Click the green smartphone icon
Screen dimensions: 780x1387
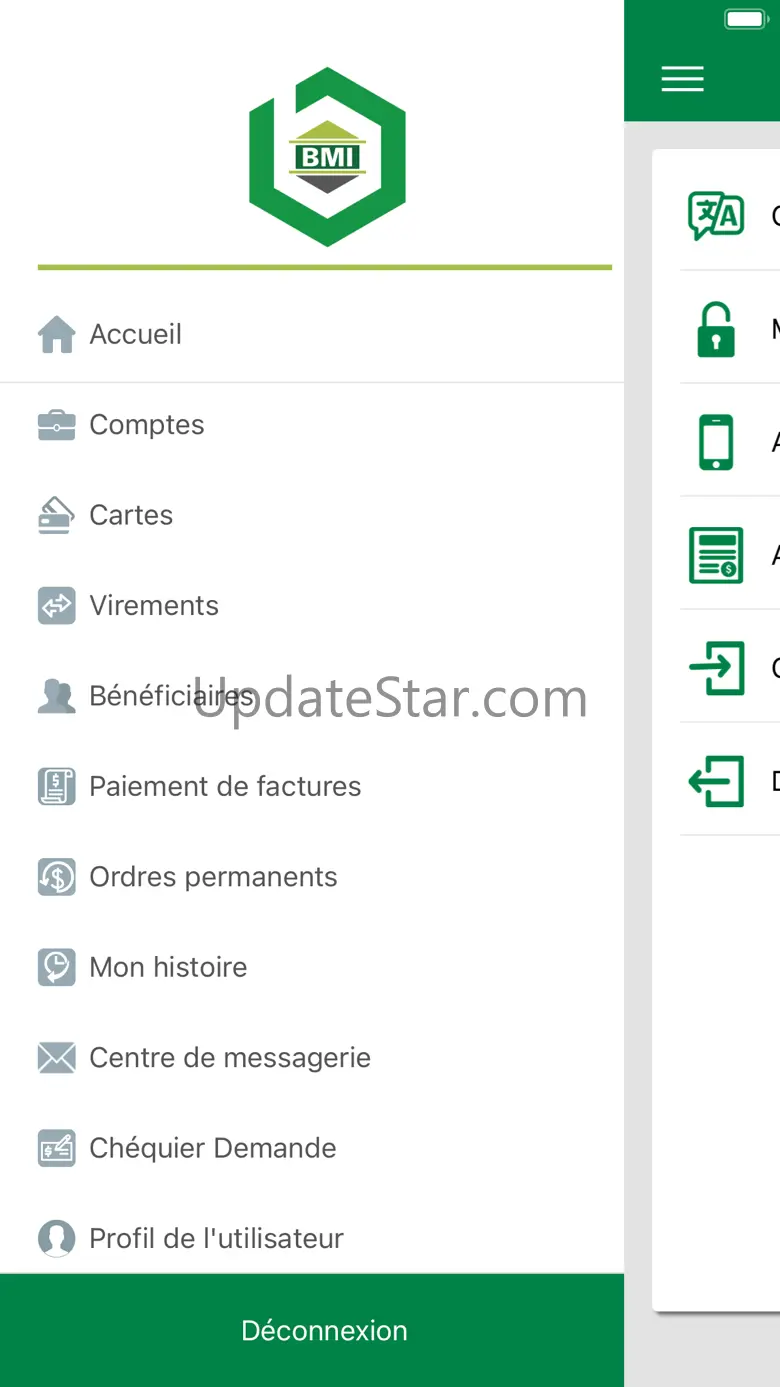point(716,442)
